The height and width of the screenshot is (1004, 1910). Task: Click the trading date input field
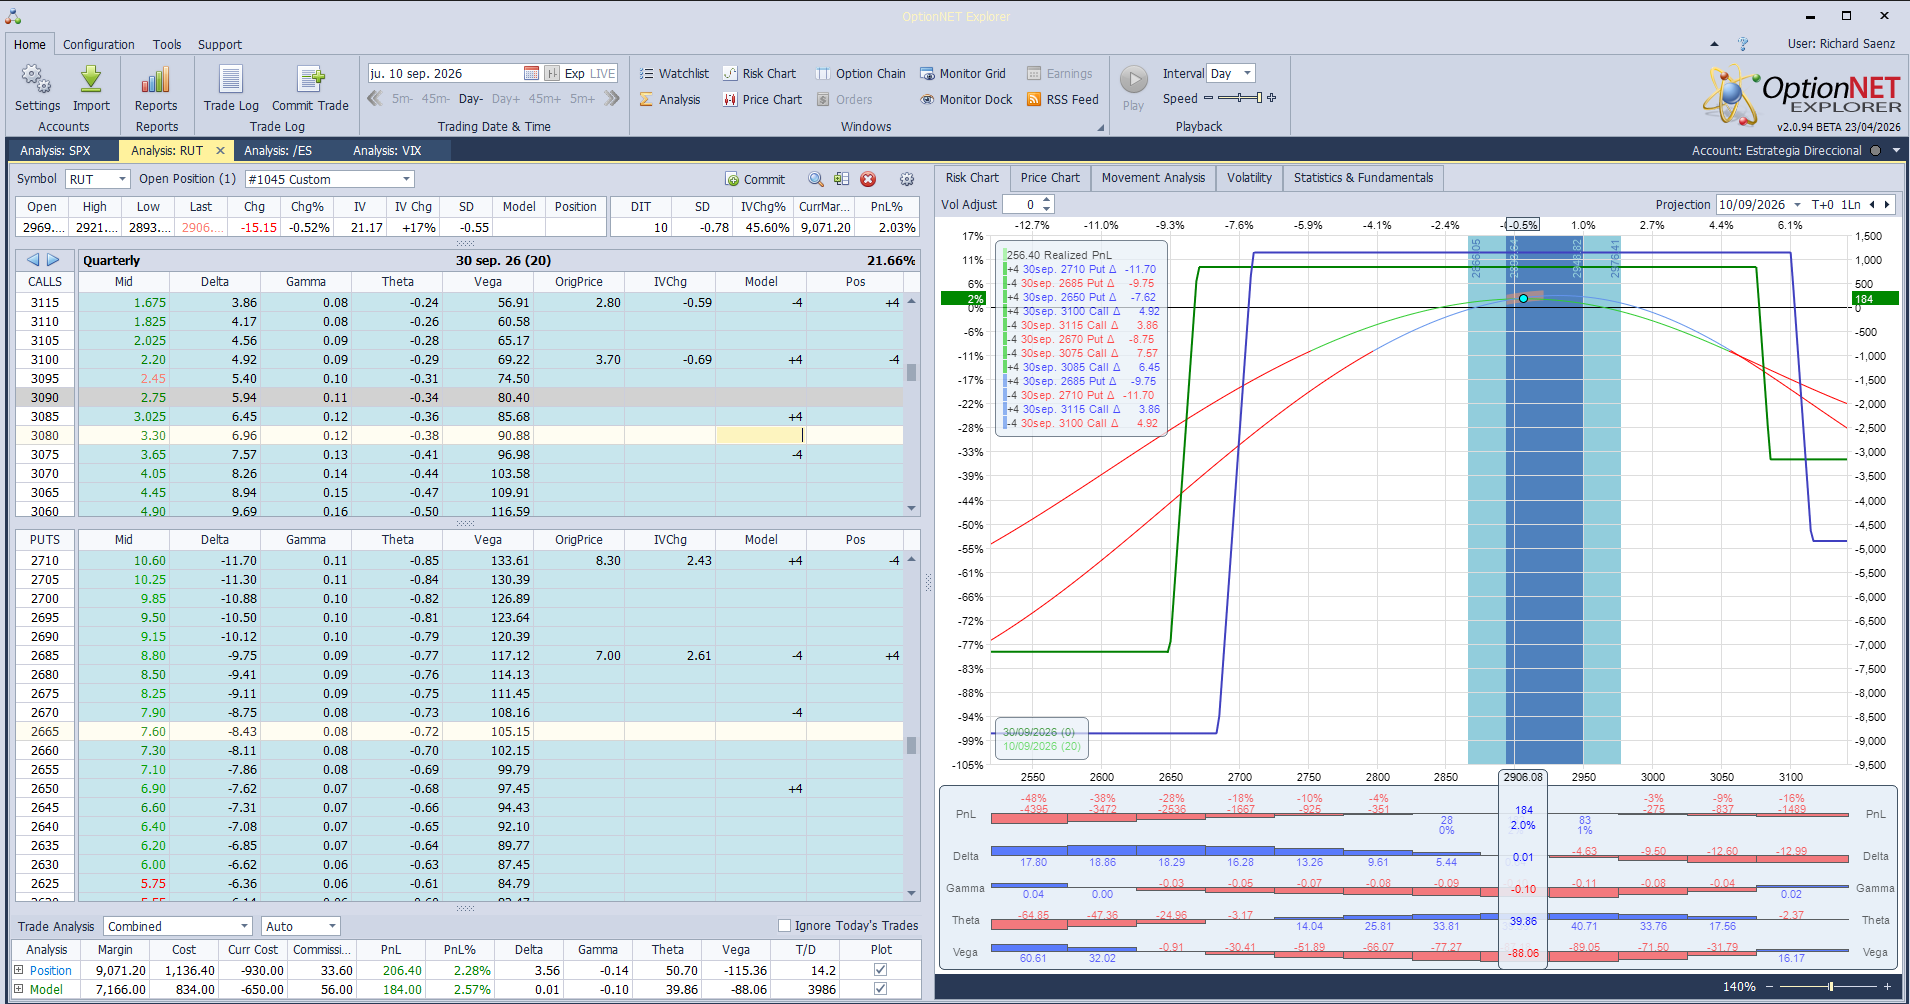click(x=445, y=73)
